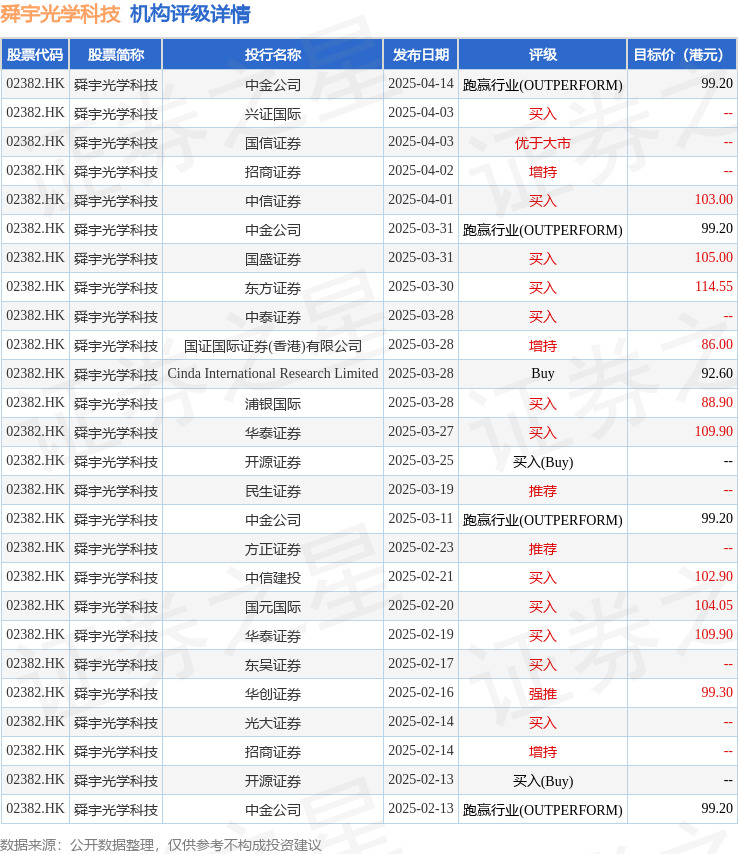Image resolution: width=738 pixels, height=854 pixels.
Task: Select the 兴证国际 bank name cell
Action: pyautogui.click(x=273, y=114)
